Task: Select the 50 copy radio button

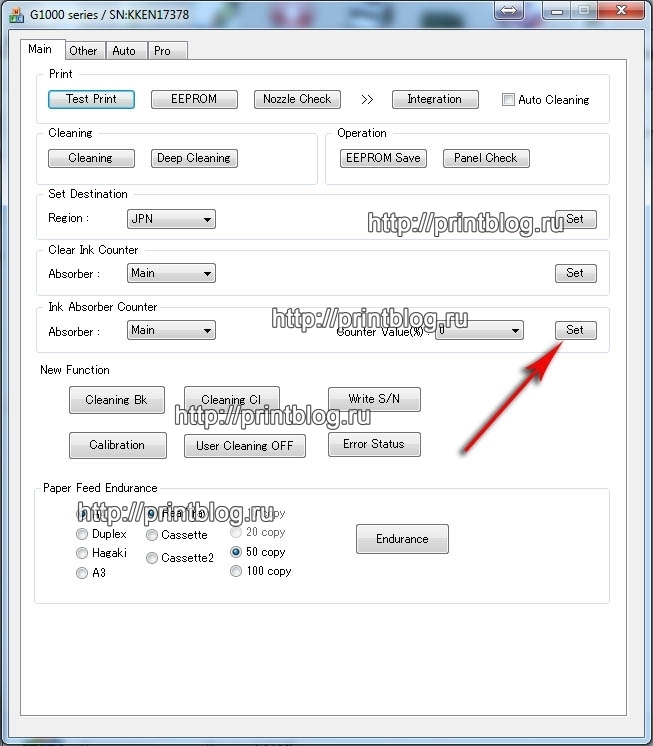Action: point(236,552)
